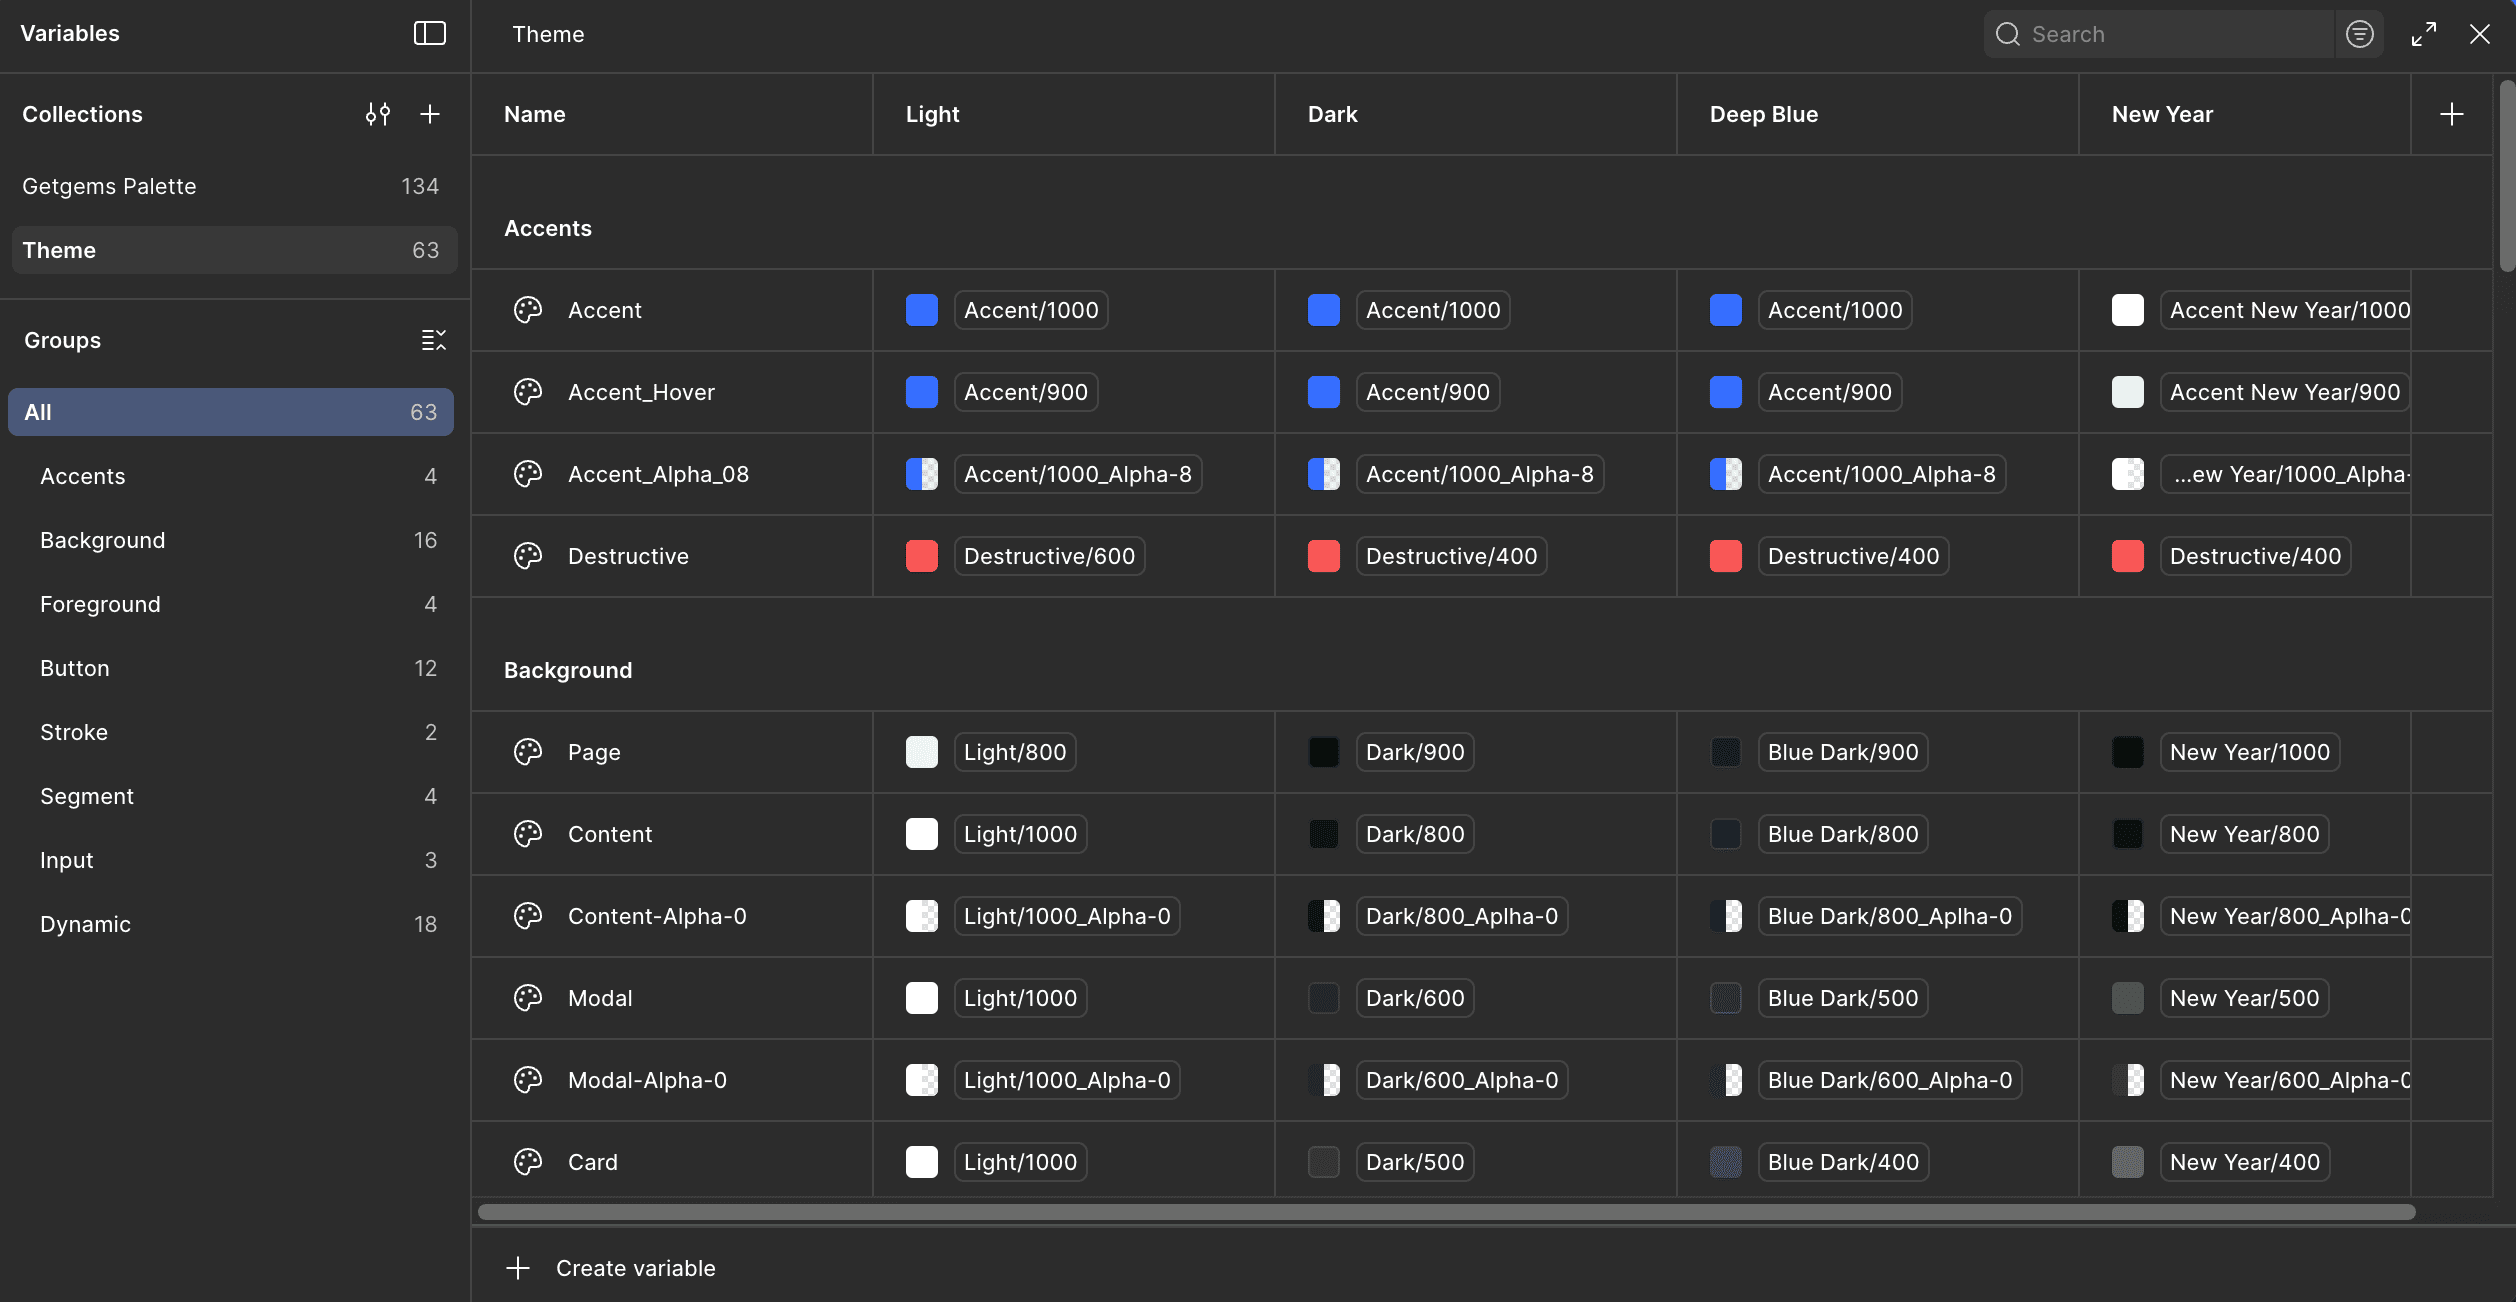Open the Dynamic group
Viewport: 2516px width, 1302px height.
(x=85, y=924)
